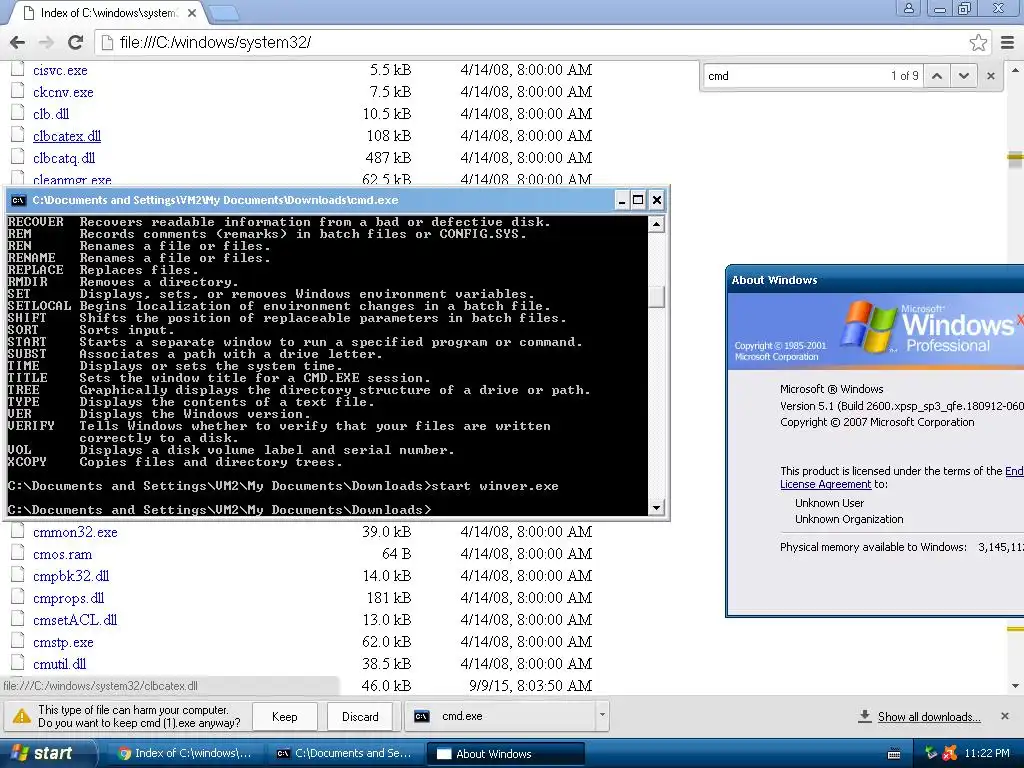Open cisvc.exe file link
Viewport: 1024px width, 768px height.
point(60,70)
